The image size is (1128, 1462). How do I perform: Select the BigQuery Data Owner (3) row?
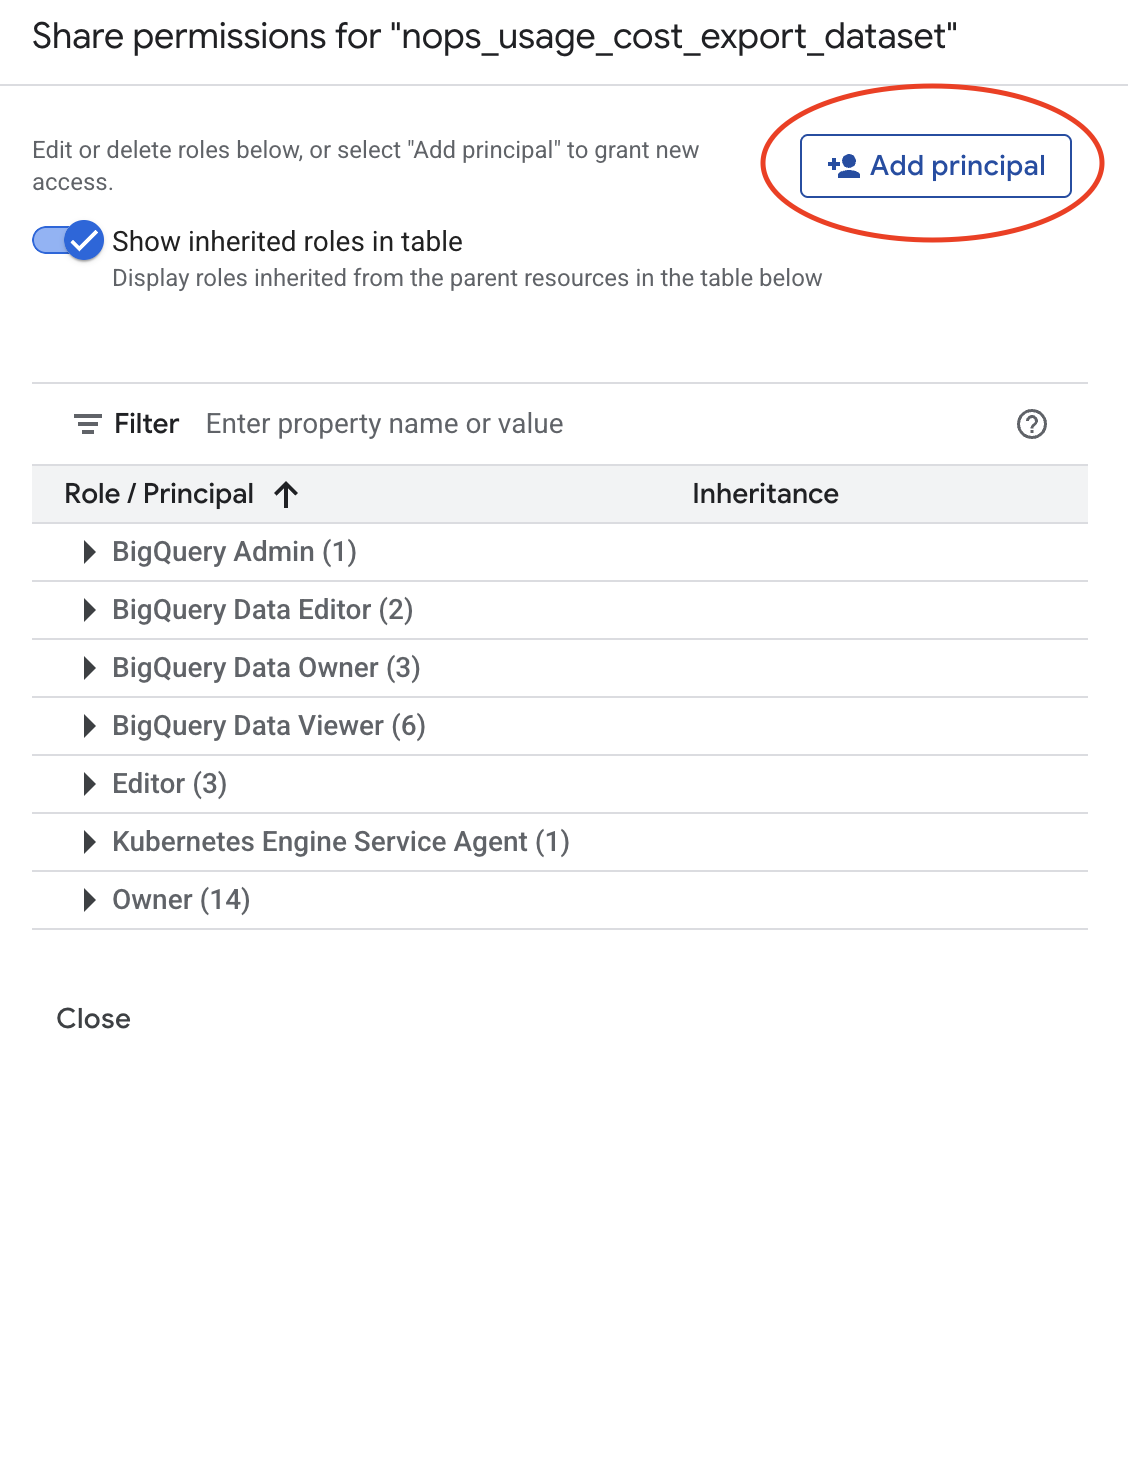pyautogui.click(x=266, y=668)
